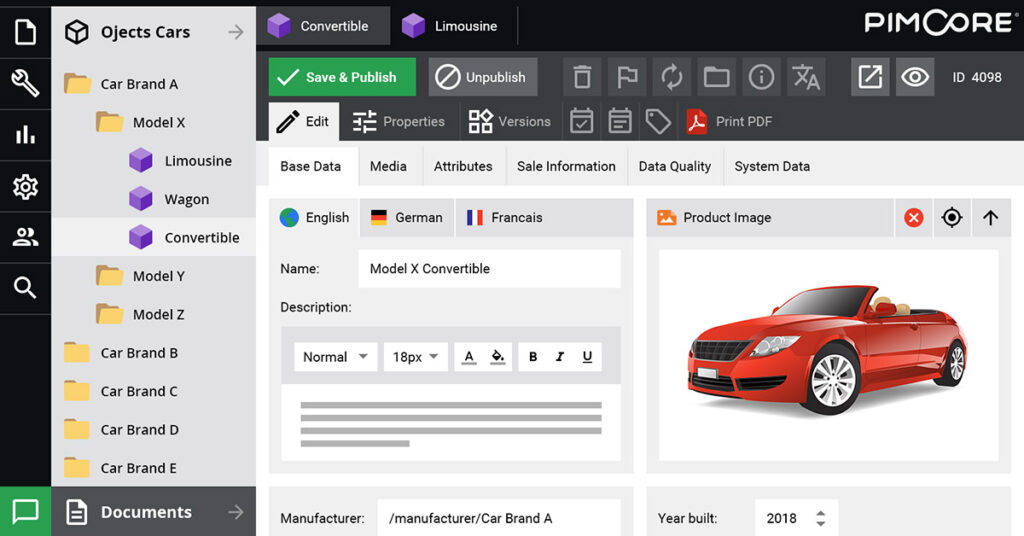The width and height of the screenshot is (1024, 536).
Task: Click the Save & Publish button
Action: tap(341, 77)
